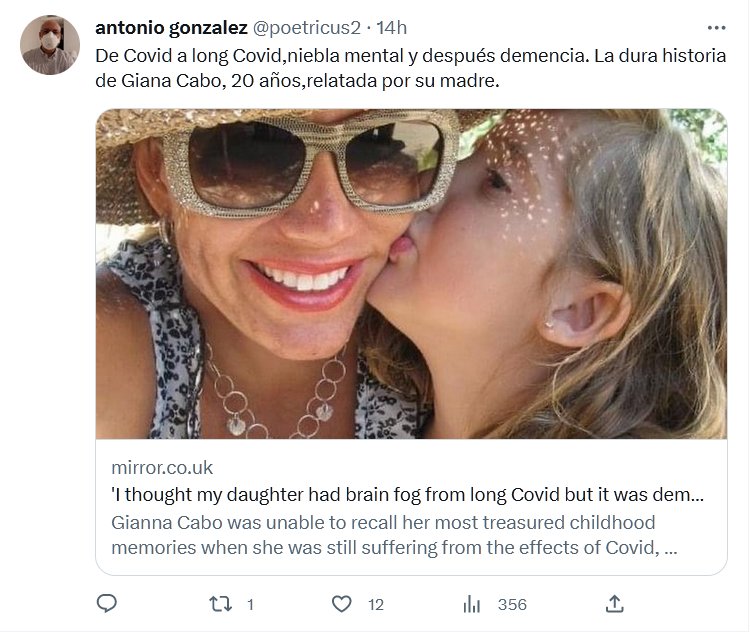Click antonio gonzalez's profile avatar
The image size is (750, 632).
click(49, 45)
